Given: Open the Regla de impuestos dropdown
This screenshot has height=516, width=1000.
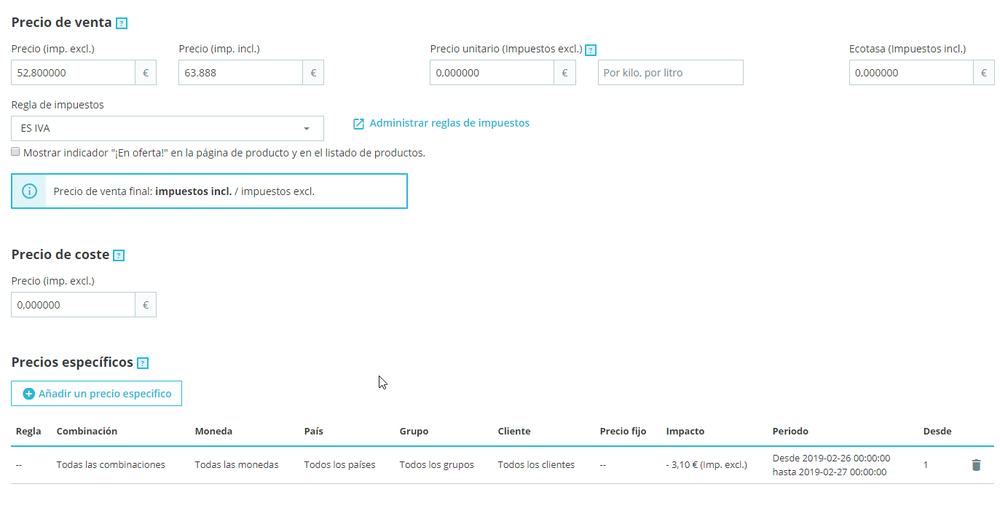Looking at the screenshot, I should point(167,128).
